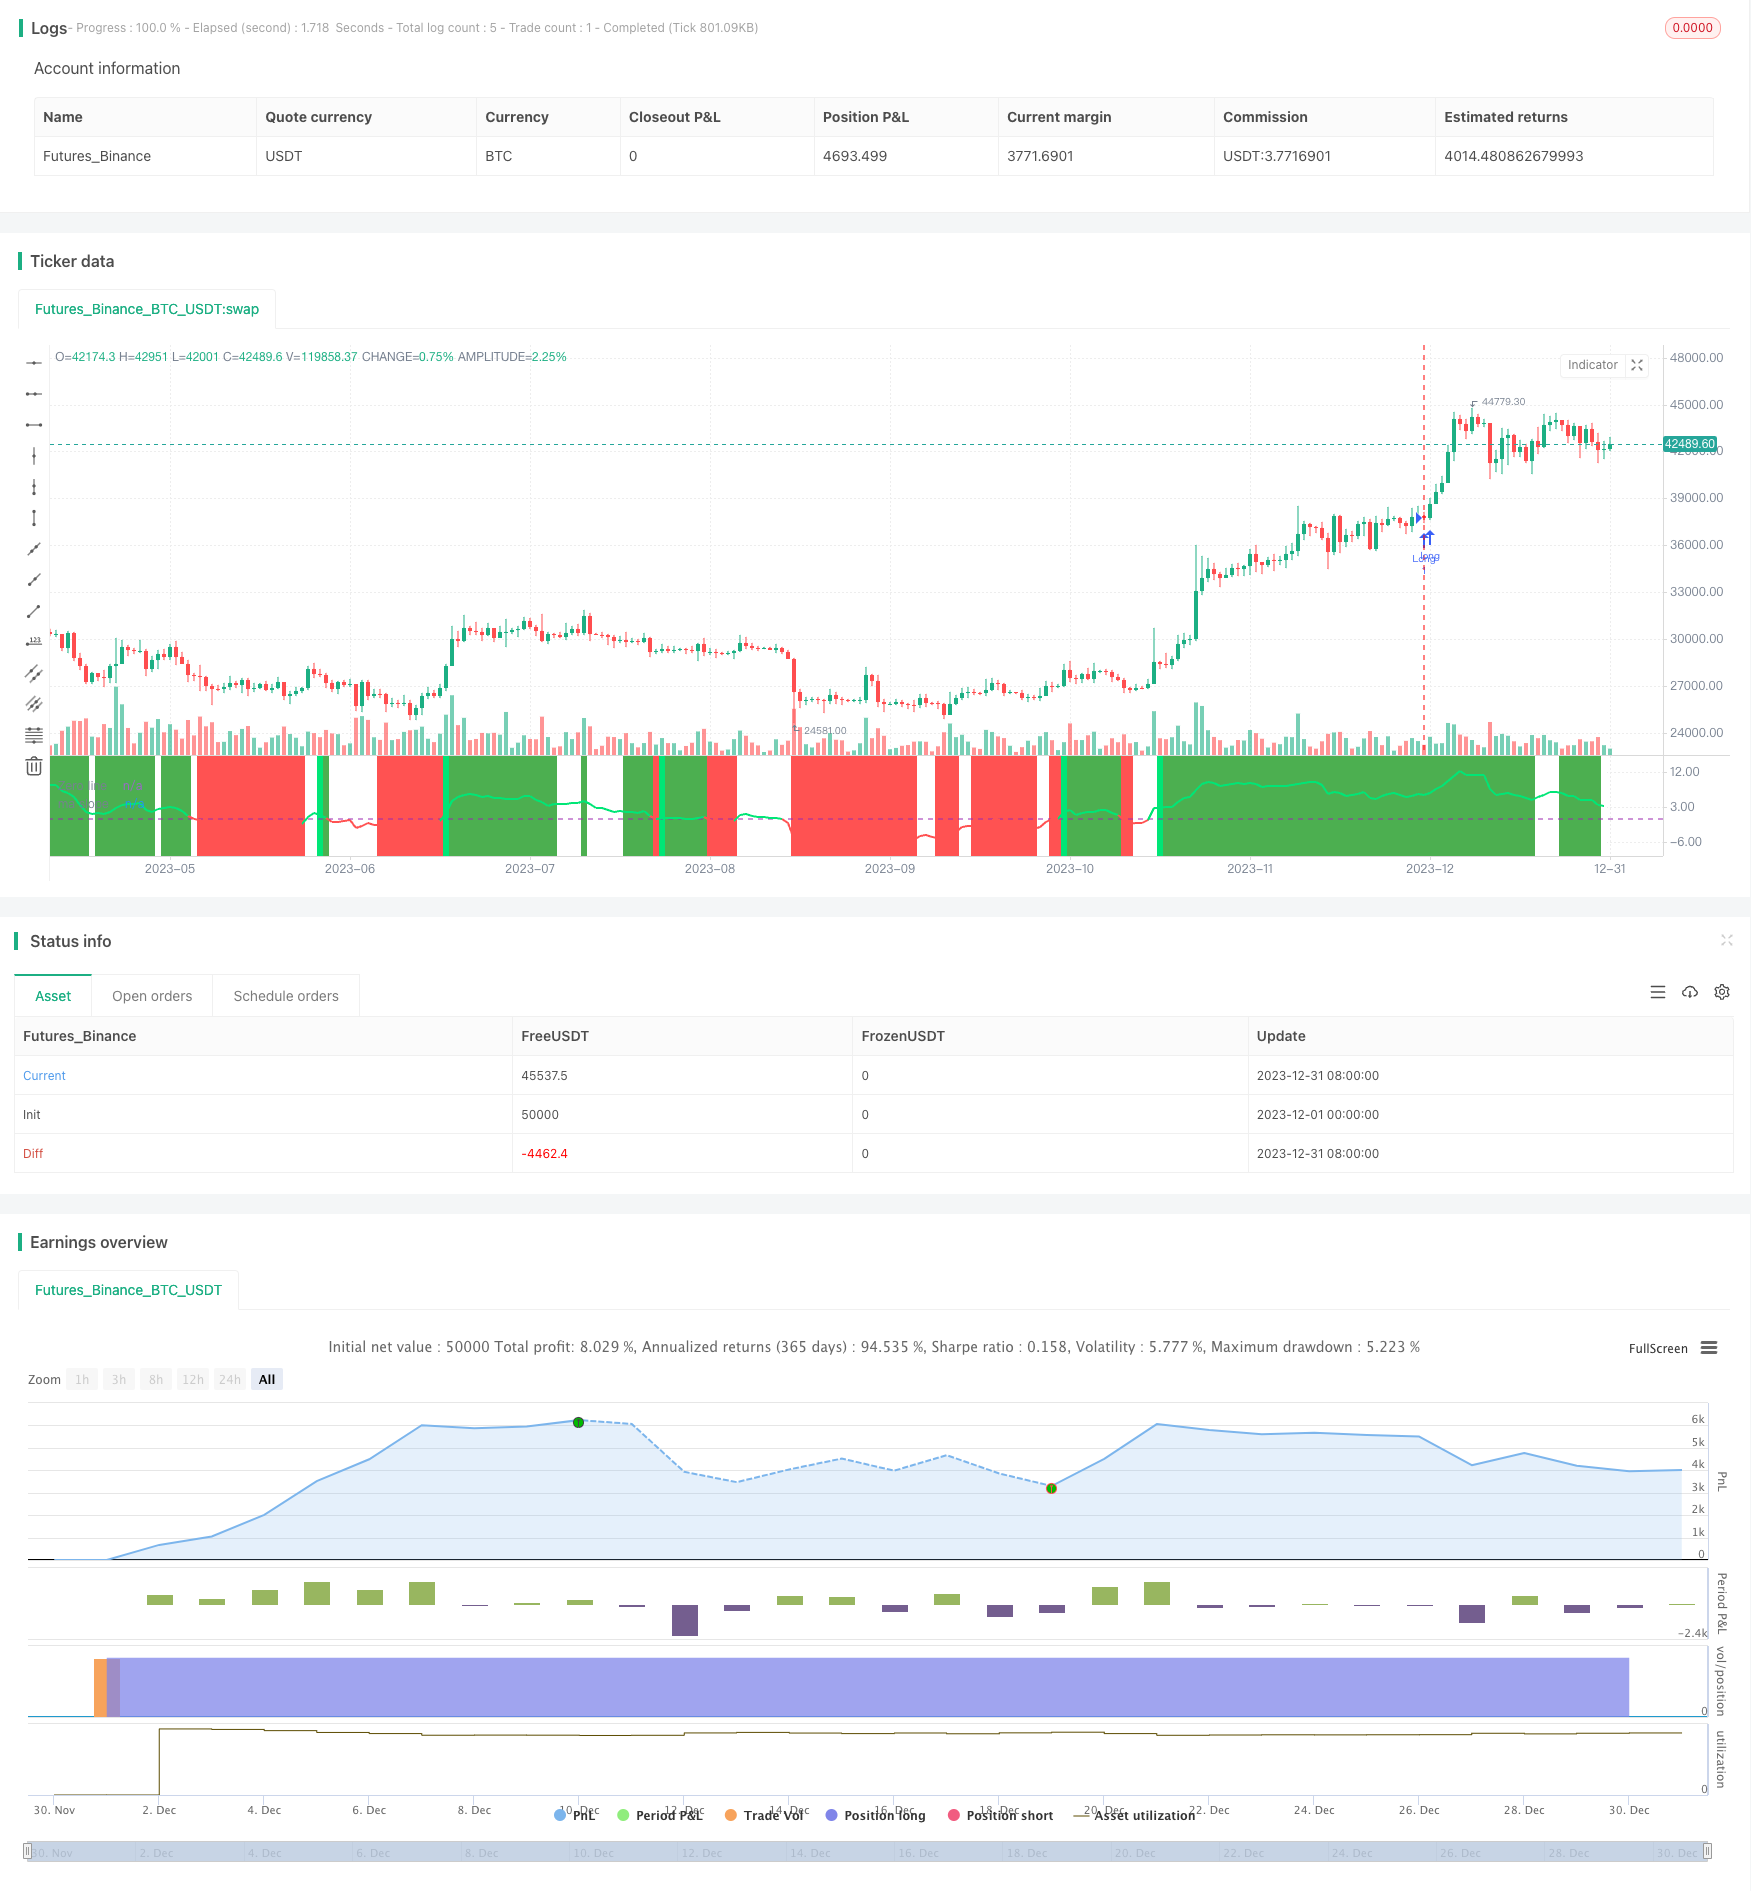
Task: Open the earnings chart hamburger menu
Action: tap(1709, 1348)
